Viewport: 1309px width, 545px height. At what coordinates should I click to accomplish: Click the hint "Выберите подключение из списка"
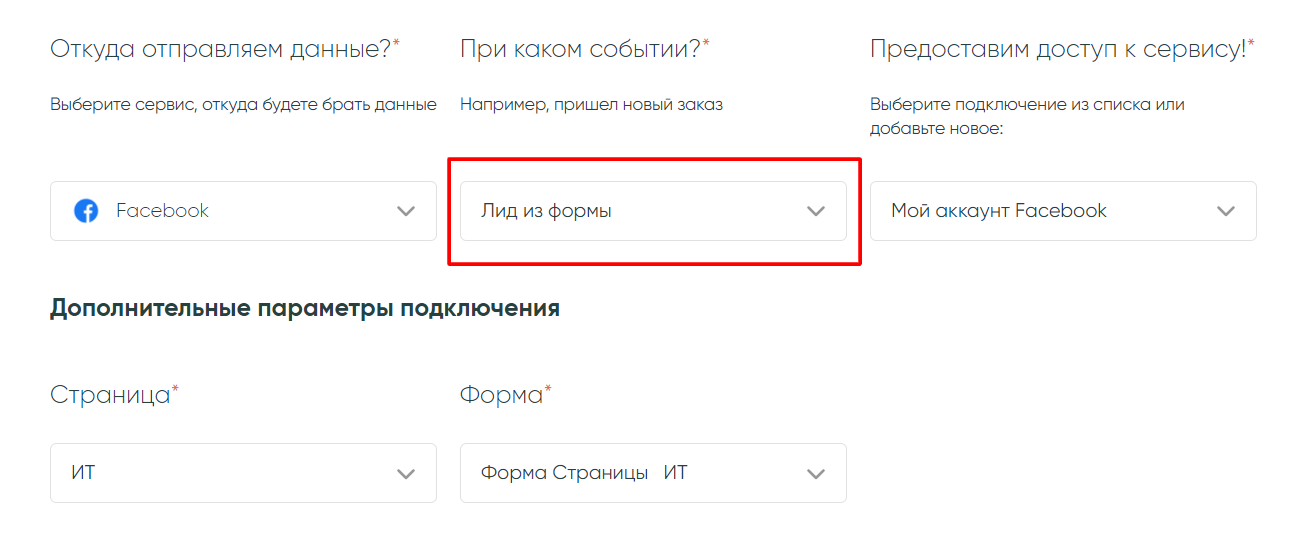(1027, 104)
